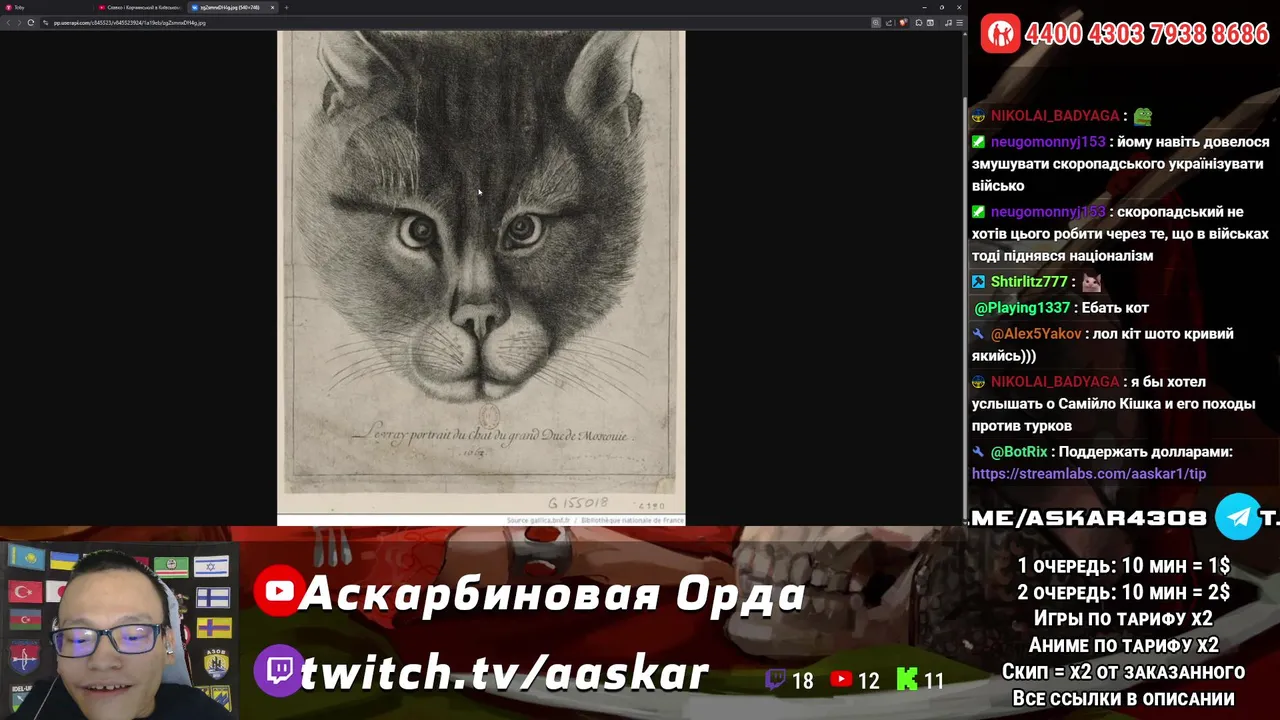1280x720 pixels.
Task: Click the cat engraving image
Action: pos(481,277)
